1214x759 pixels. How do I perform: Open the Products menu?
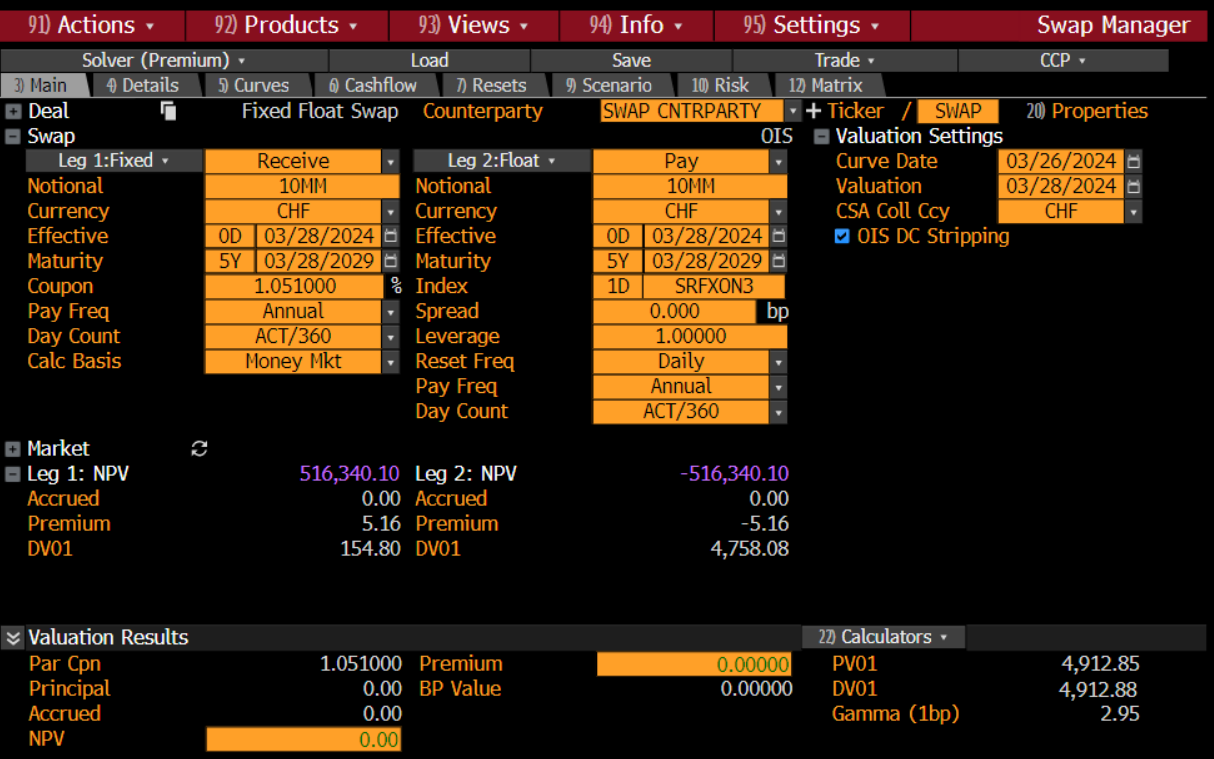pyautogui.click(x=287, y=25)
